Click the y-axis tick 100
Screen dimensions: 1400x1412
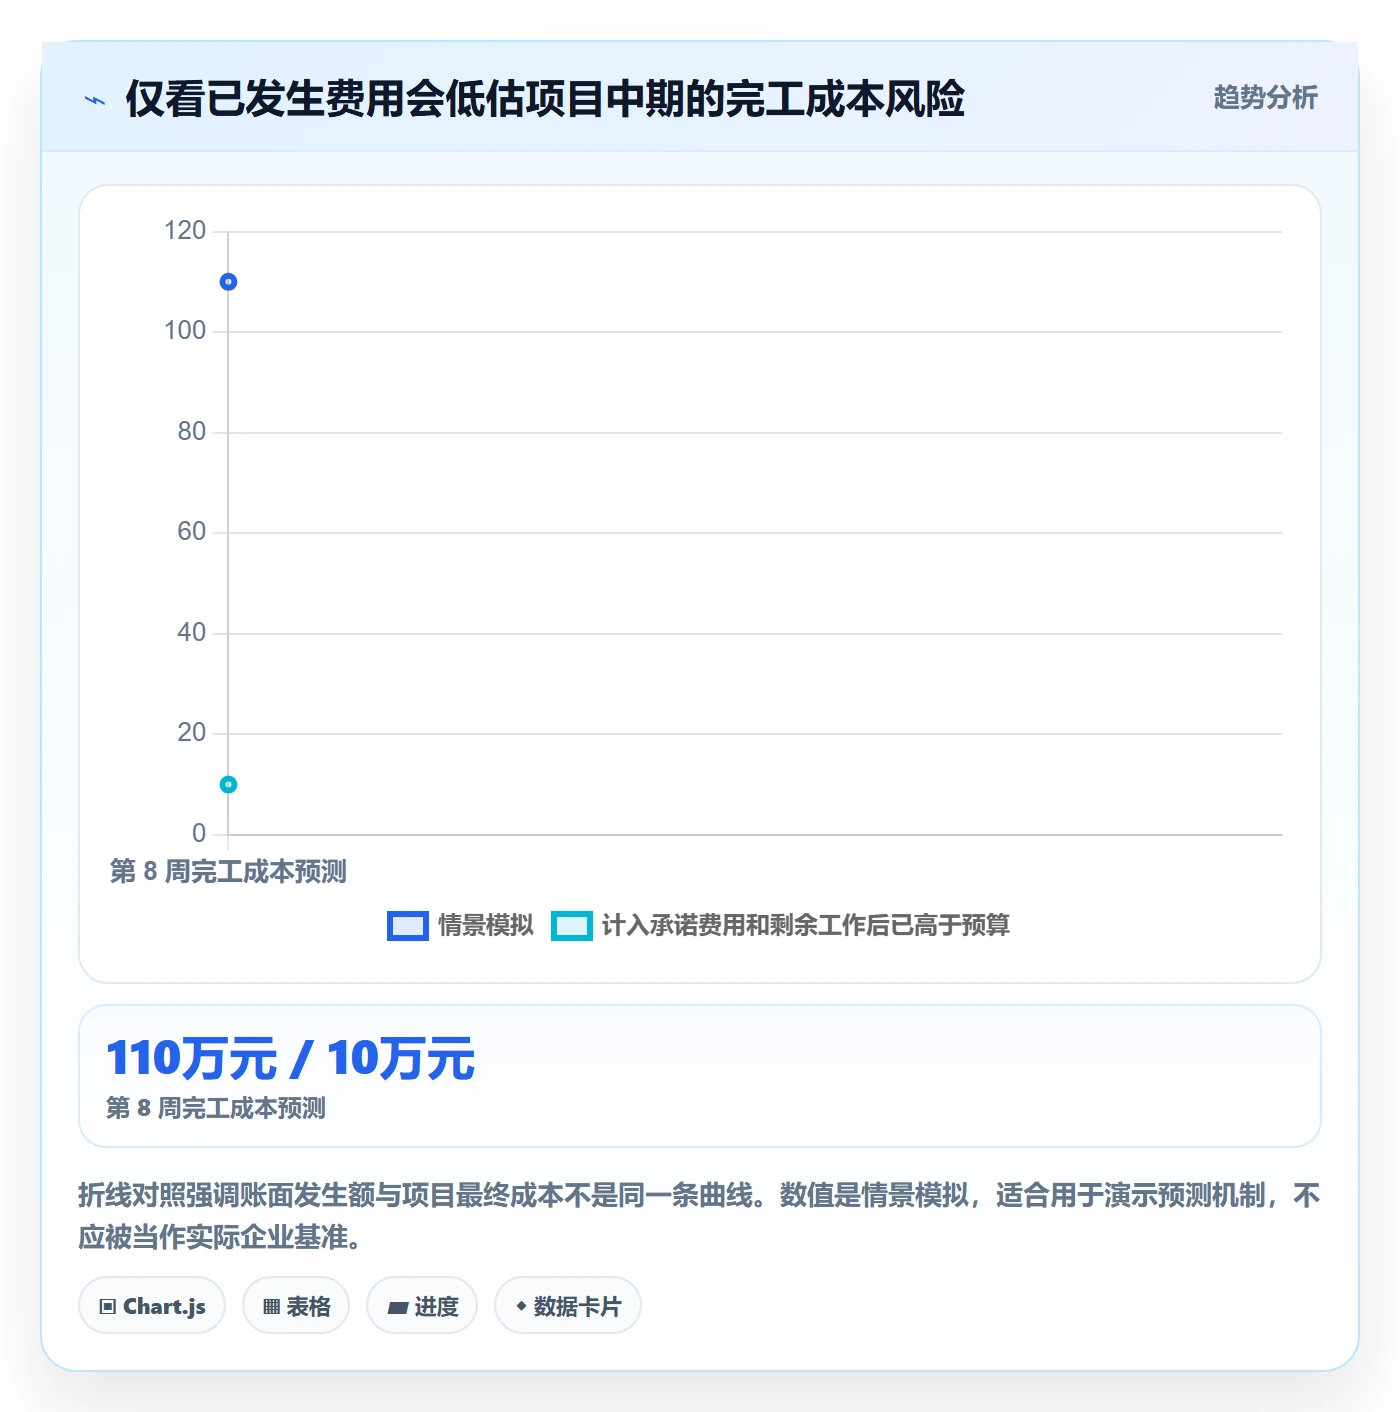[x=185, y=331]
